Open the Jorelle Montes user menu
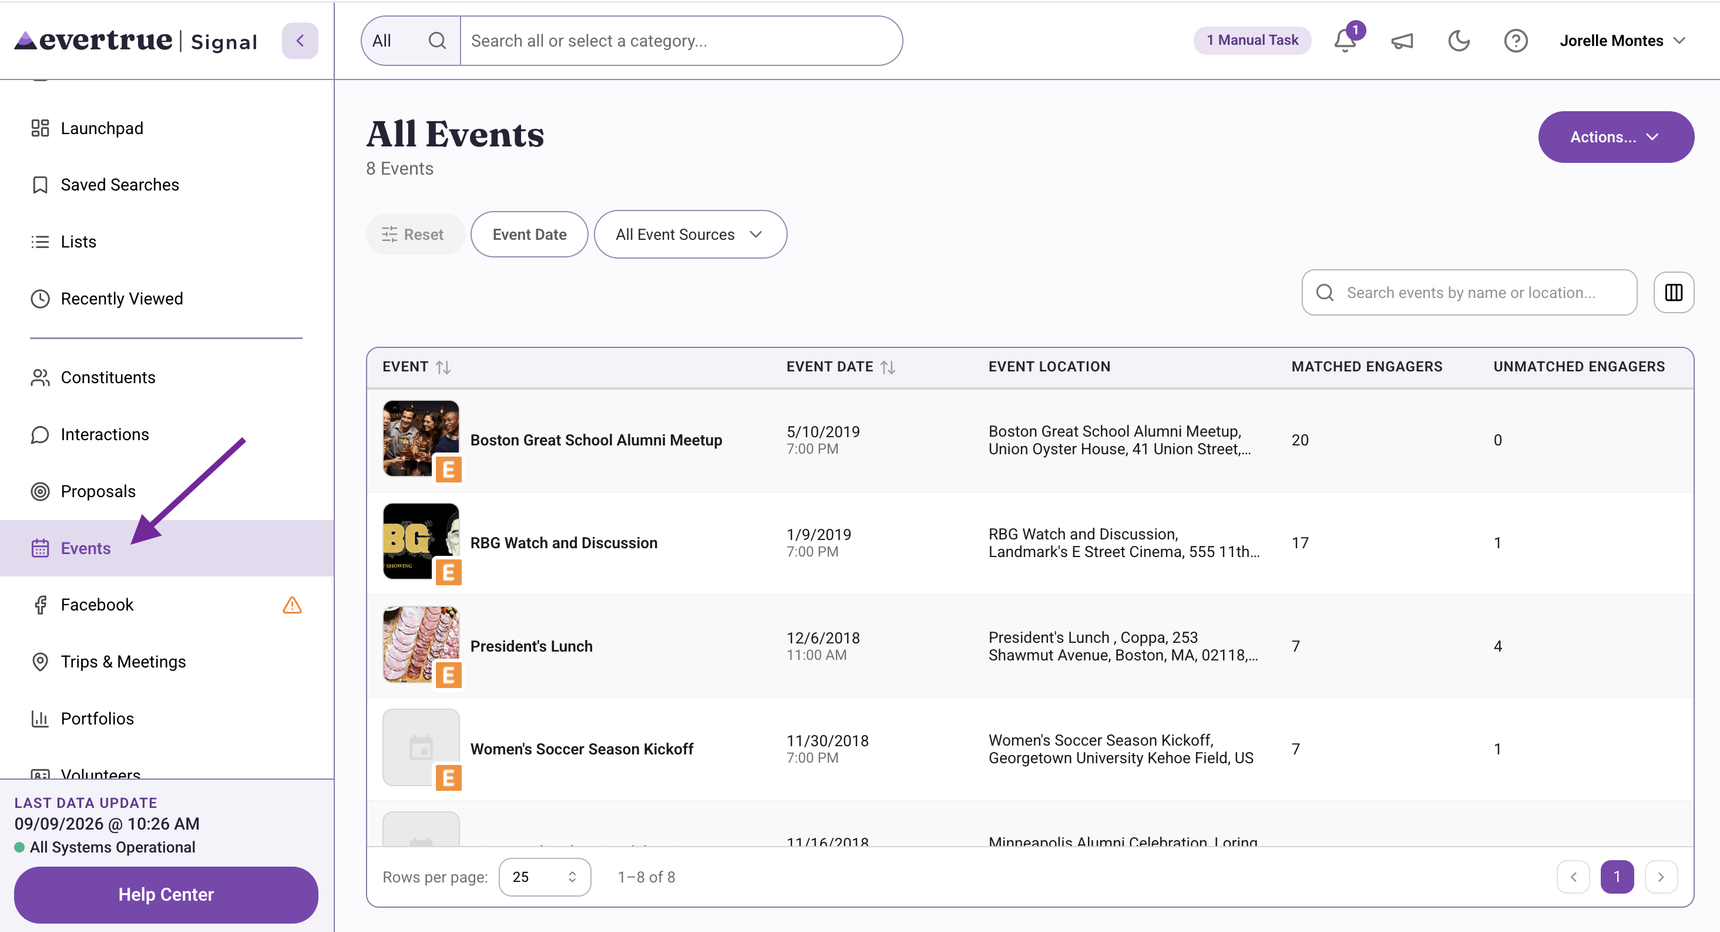Screen dimensions: 1720x932 pos(1622,41)
